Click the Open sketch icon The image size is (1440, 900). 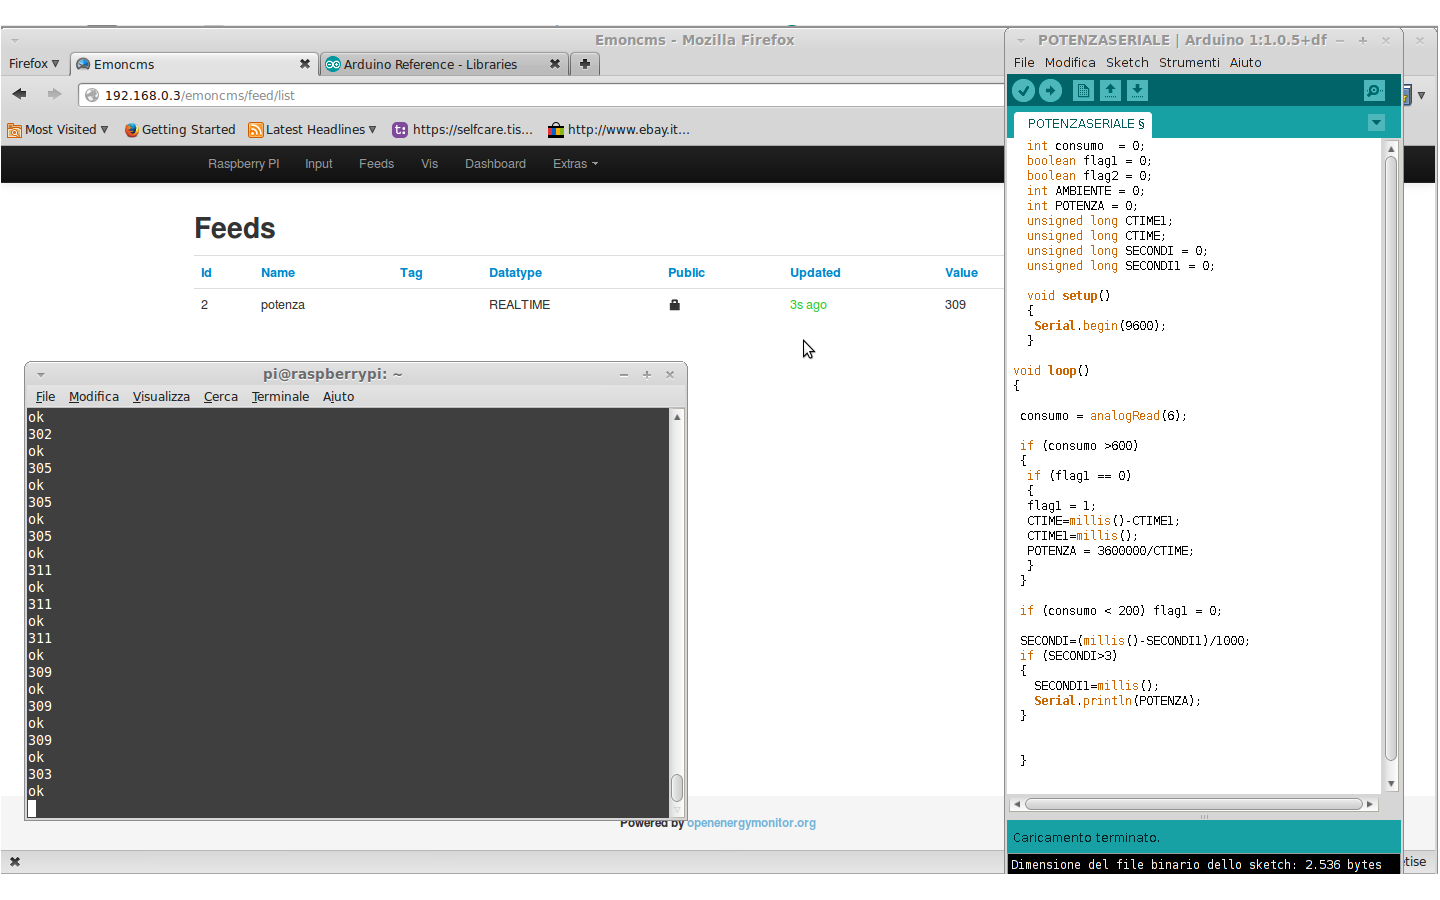point(1110,91)
